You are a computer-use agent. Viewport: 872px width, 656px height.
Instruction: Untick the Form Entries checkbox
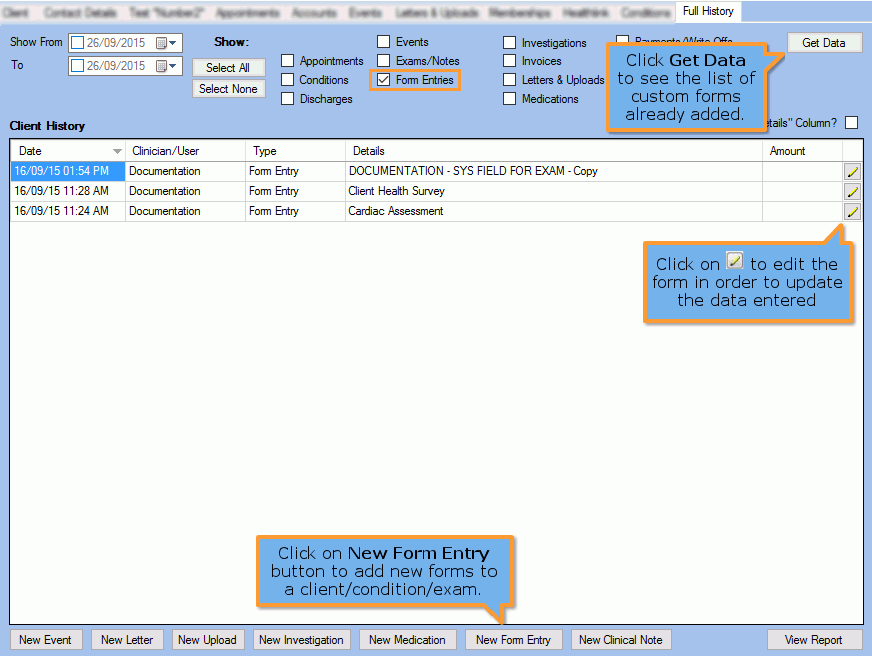point(383,79)
